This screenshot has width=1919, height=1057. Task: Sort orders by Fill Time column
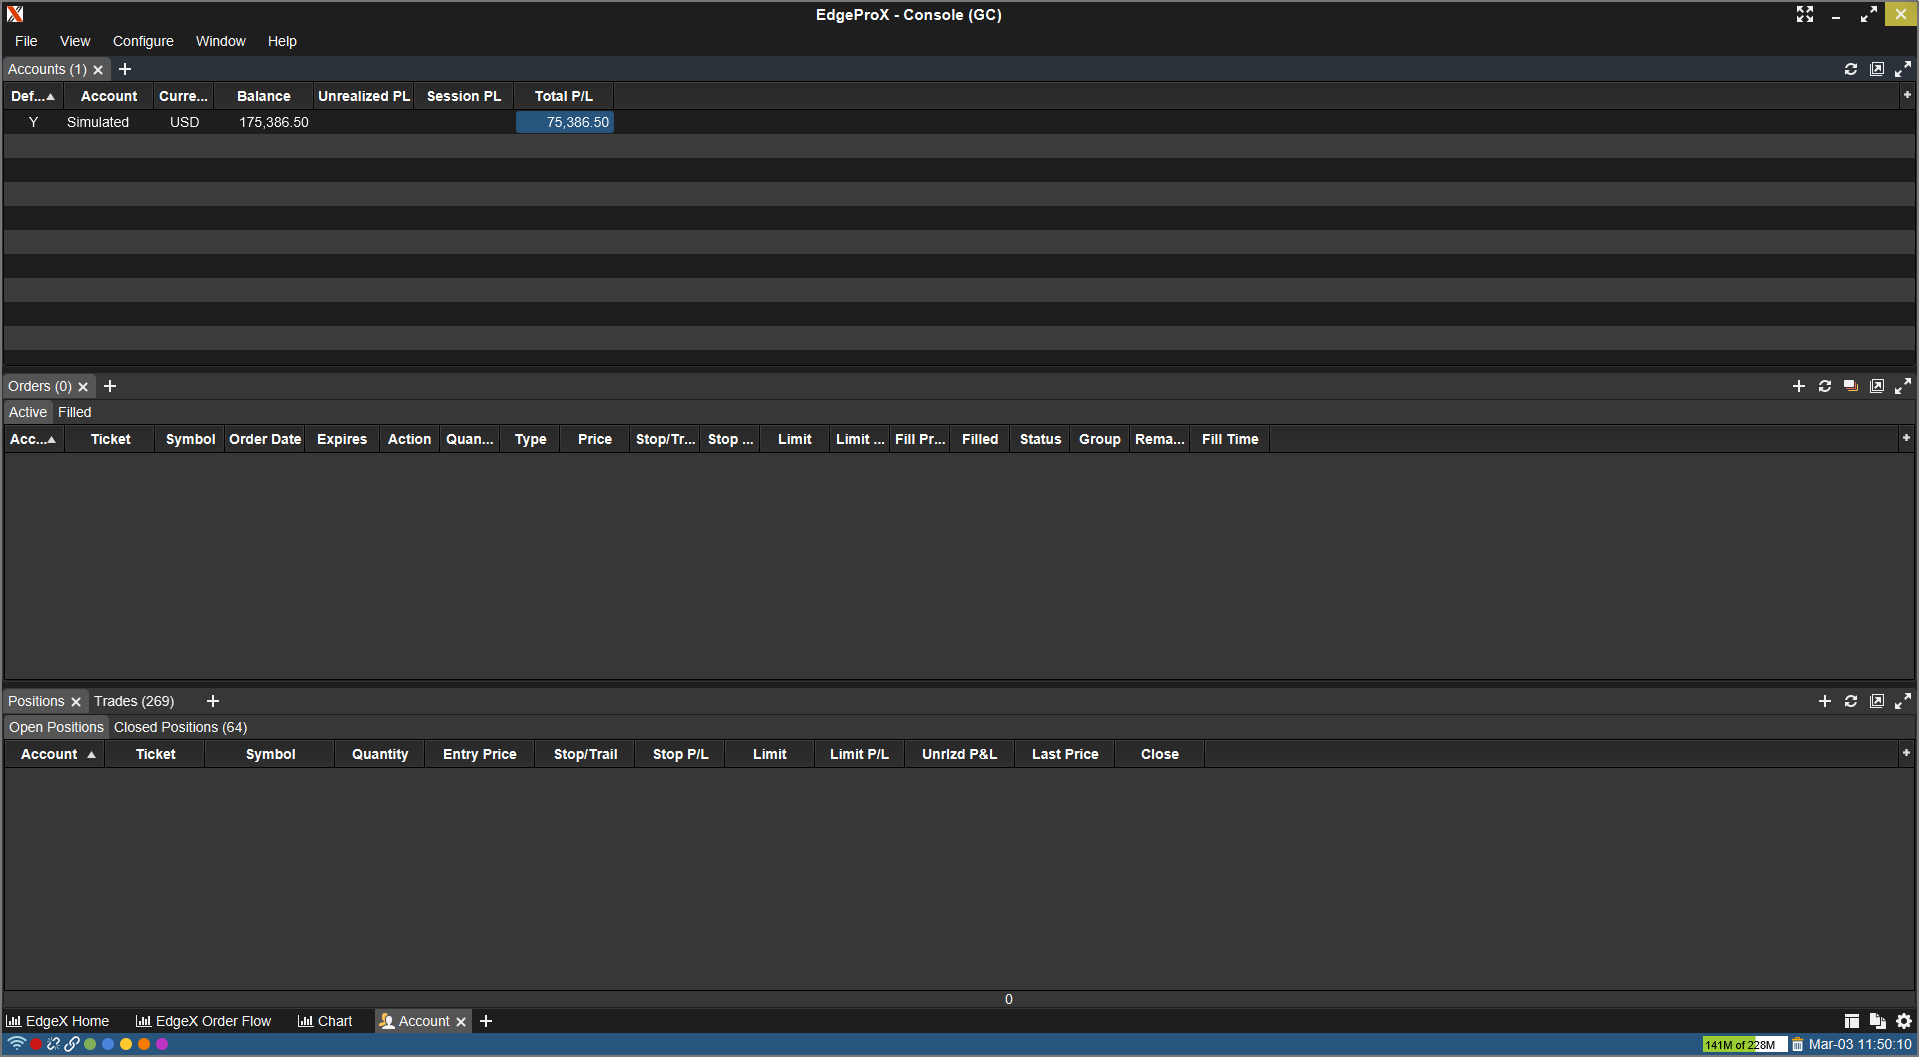(x=1230, y=439)
